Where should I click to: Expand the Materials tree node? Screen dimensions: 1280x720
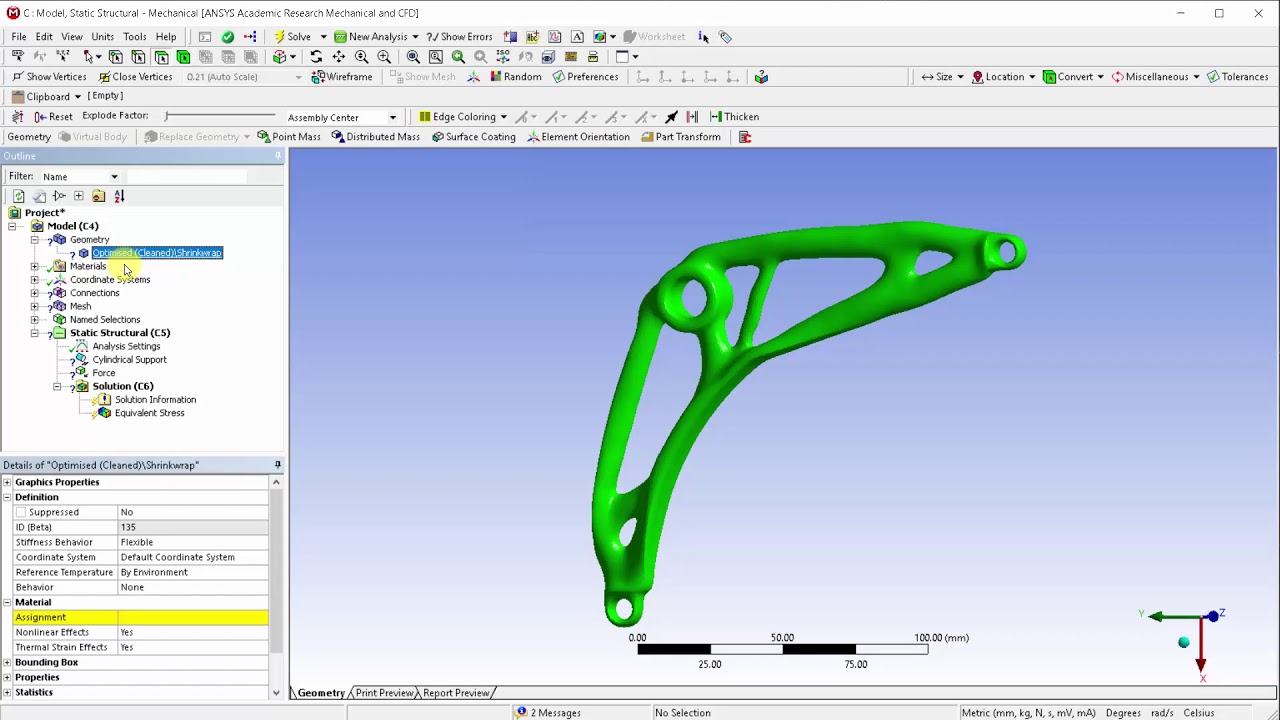pos(35,266)
